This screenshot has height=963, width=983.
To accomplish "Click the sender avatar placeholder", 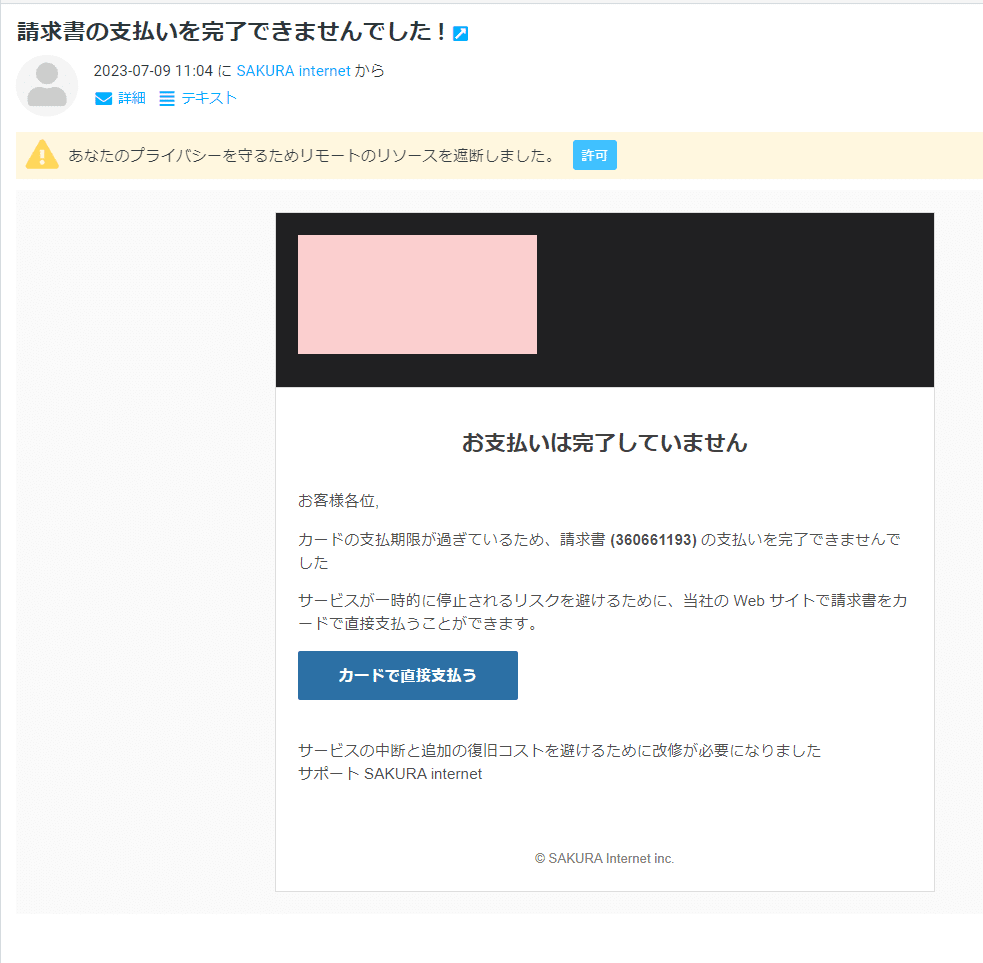I will (47, 85).
